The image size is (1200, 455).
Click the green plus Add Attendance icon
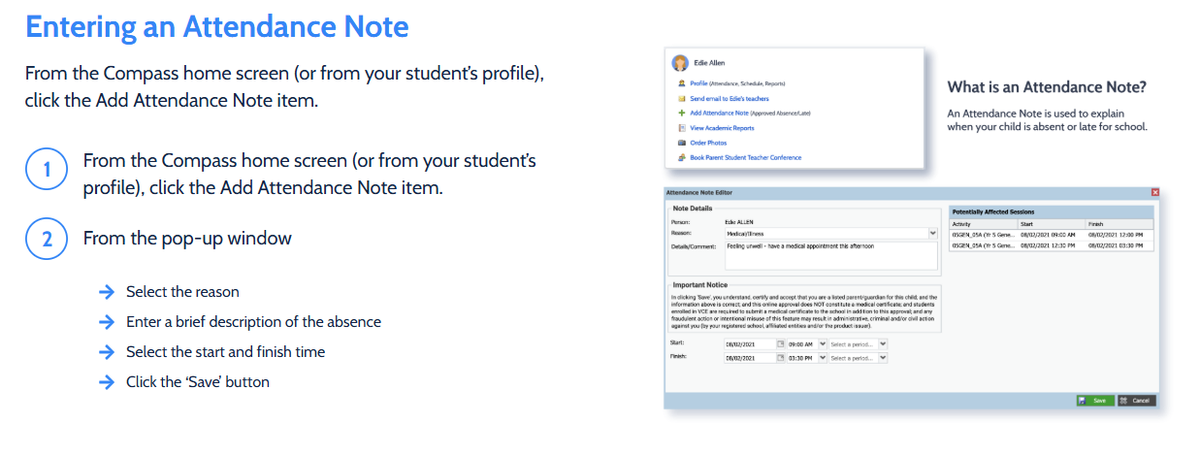click(x=681, y=113)
